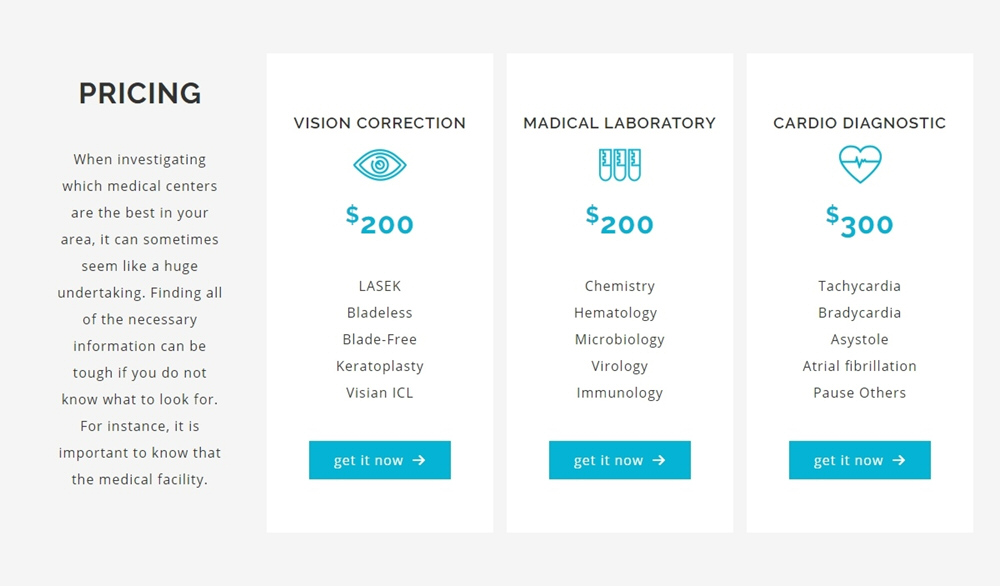Get the Vision Correction plan now
Image resolution: width=1000 pixels, height=586 pixels.
379,460
